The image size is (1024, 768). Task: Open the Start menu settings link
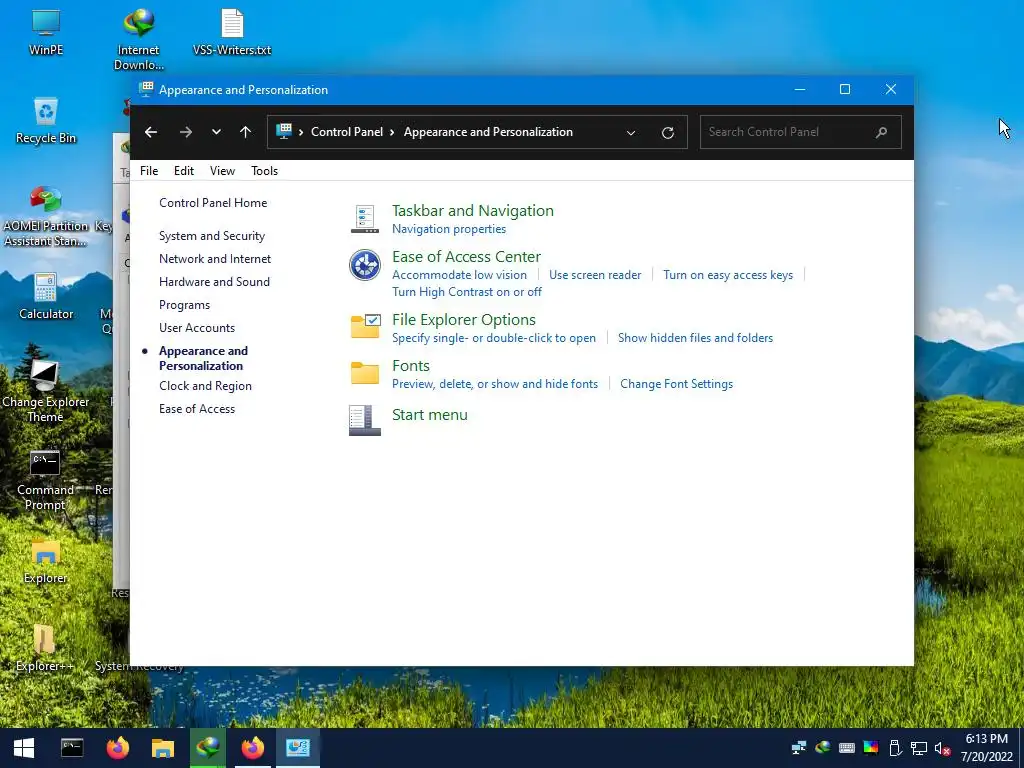(430, 415)
